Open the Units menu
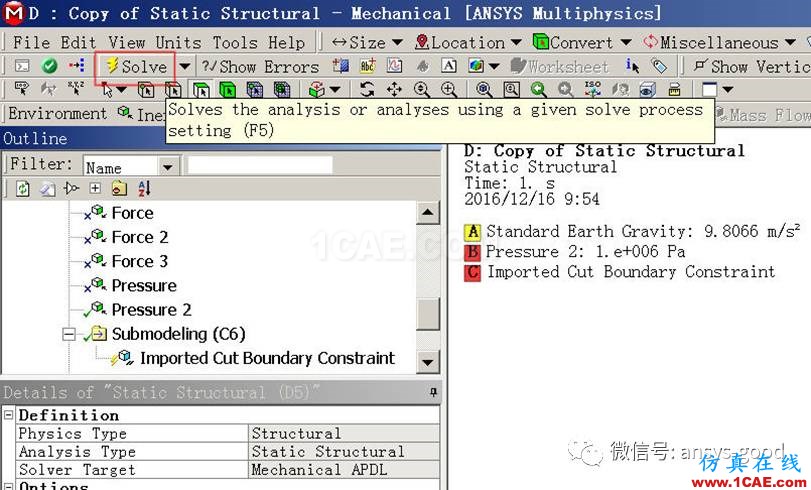The width and height of the screenshot is (811, 490). pyautogui.click(x=177, y=42)
